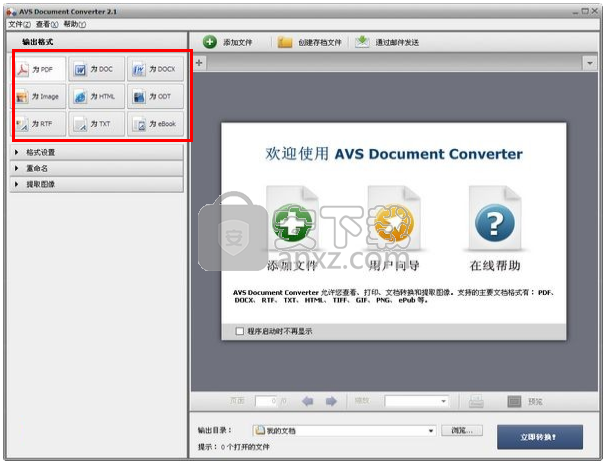The image size is (612, 465).
Task: Click the green Add Files toolbar icon
Action: point(210,42)
